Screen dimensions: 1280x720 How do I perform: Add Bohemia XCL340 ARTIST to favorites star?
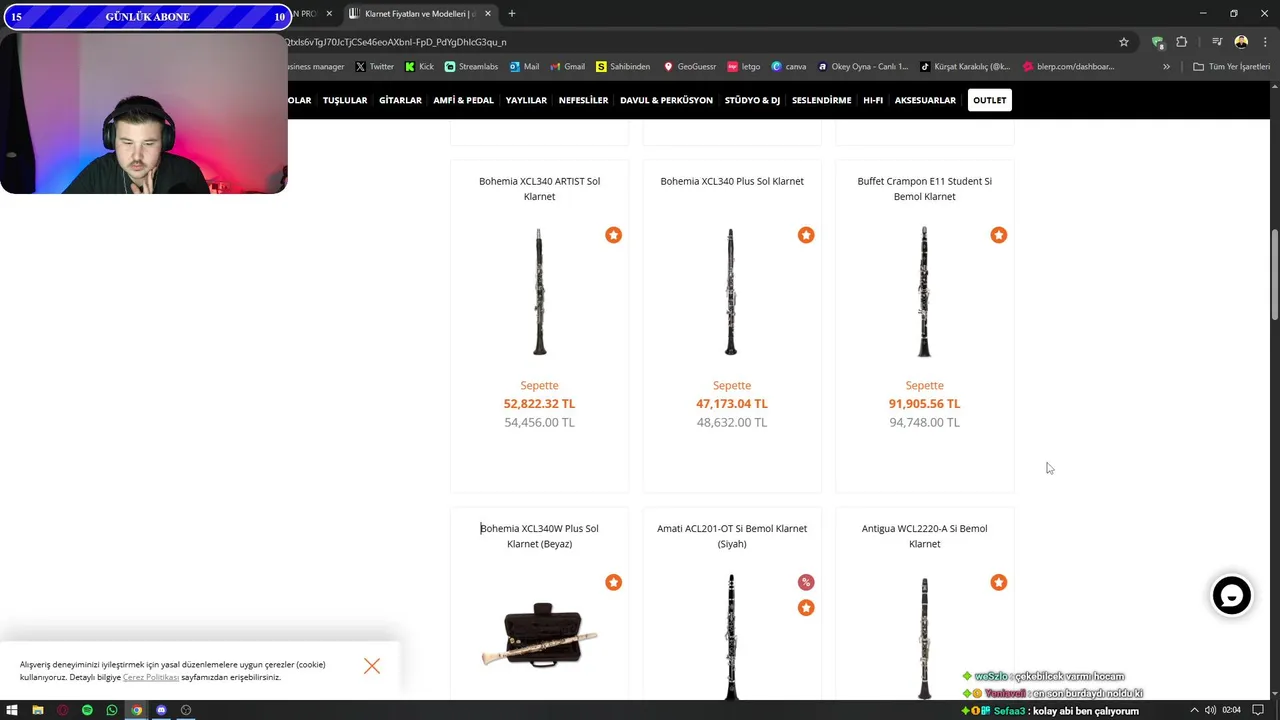tap(613, 235)
